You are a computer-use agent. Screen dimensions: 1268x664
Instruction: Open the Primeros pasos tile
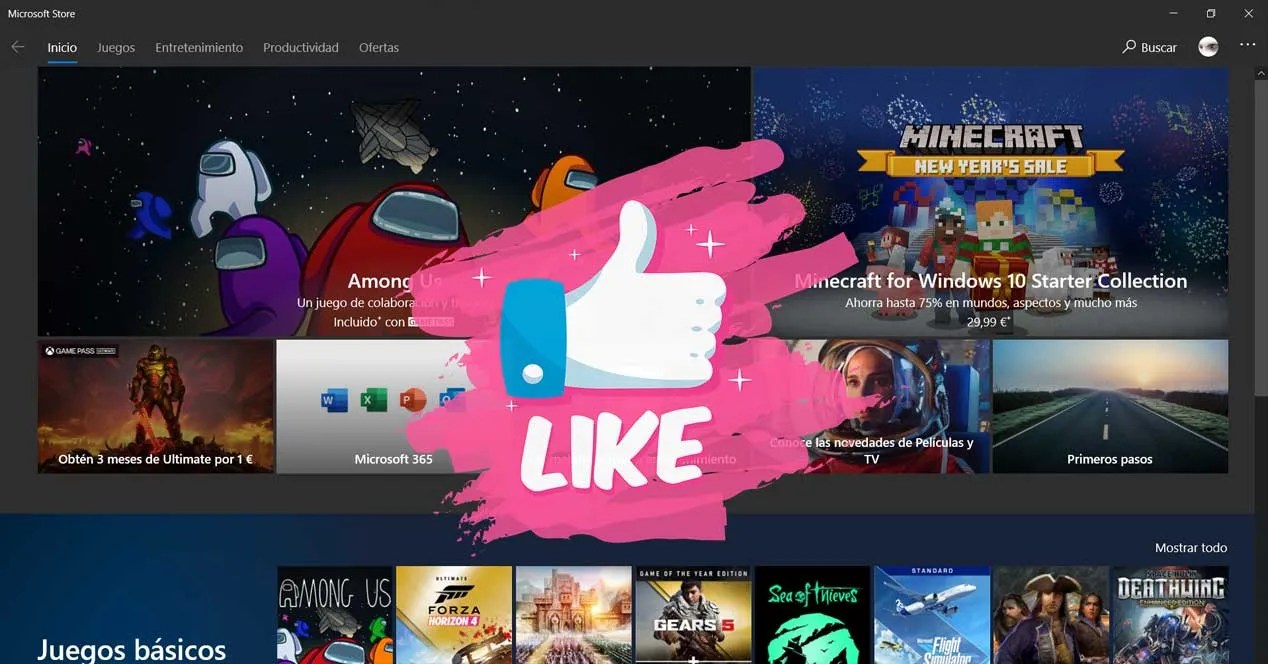(1110, 406)
